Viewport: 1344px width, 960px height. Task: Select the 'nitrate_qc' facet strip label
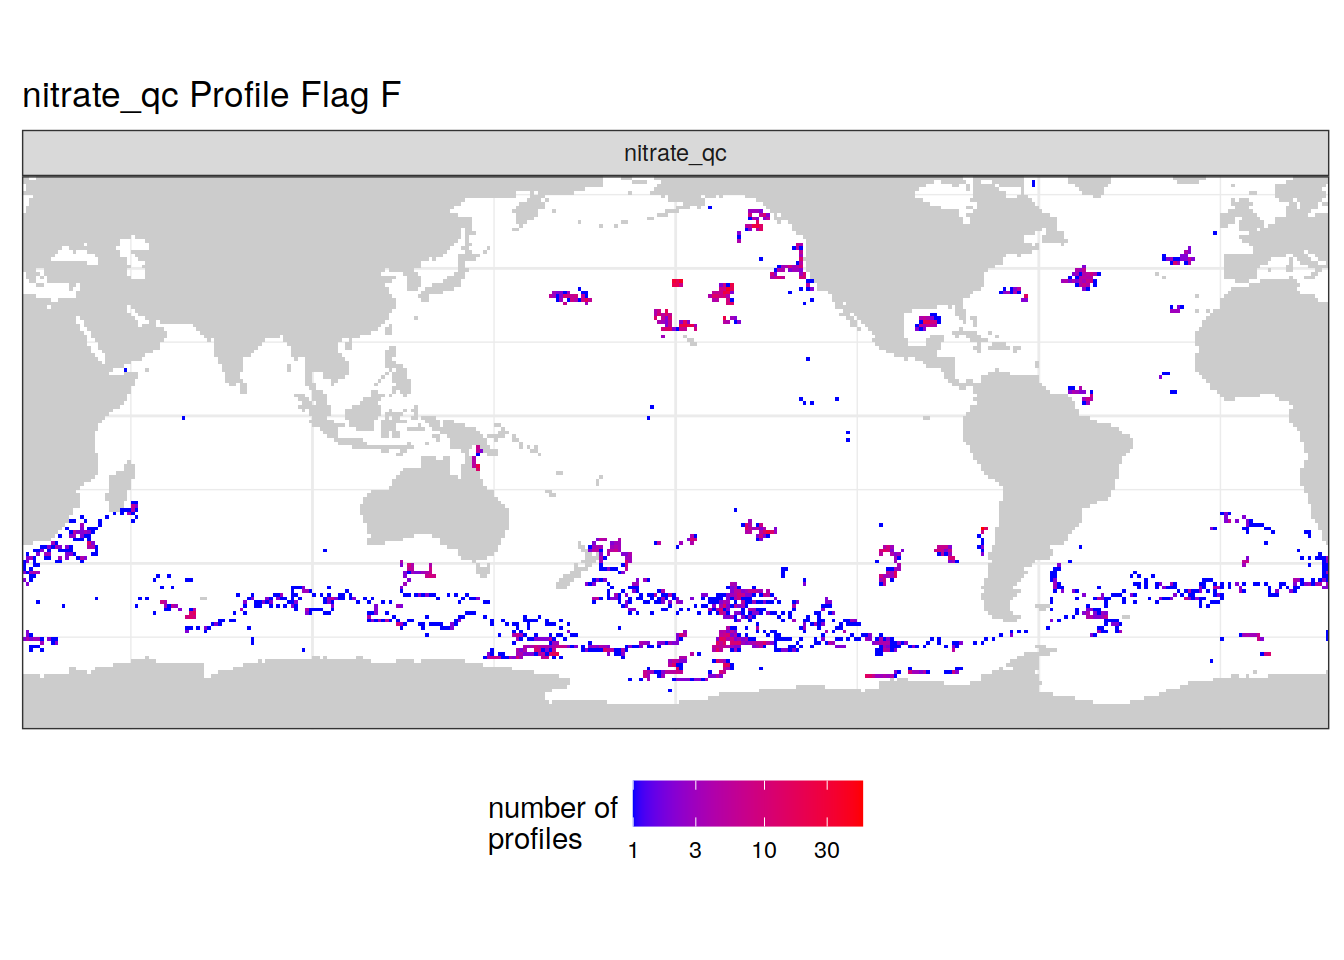click(675, 153)
